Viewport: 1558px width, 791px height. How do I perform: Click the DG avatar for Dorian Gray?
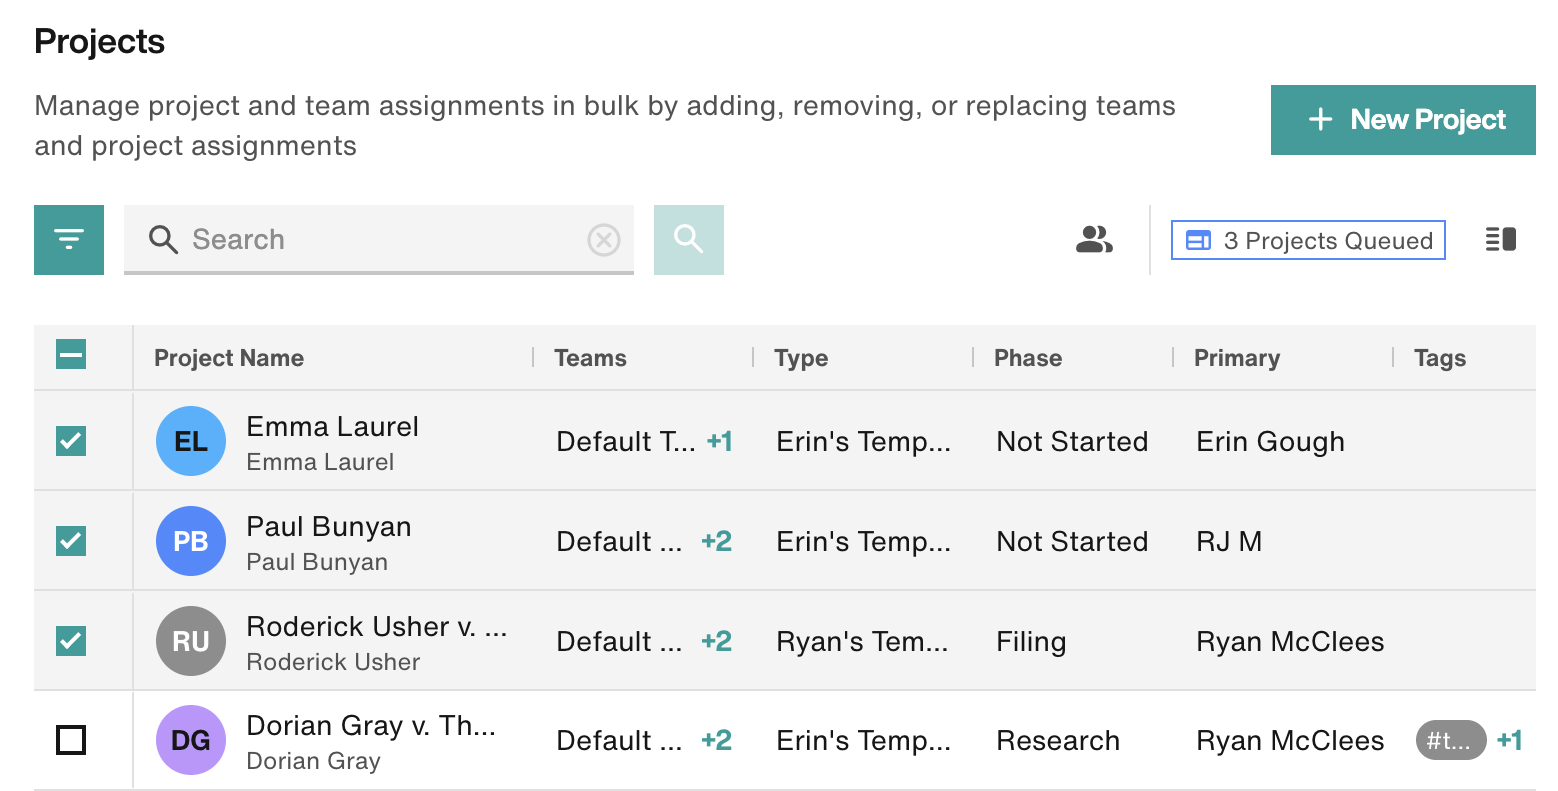(x=191, y=740)
